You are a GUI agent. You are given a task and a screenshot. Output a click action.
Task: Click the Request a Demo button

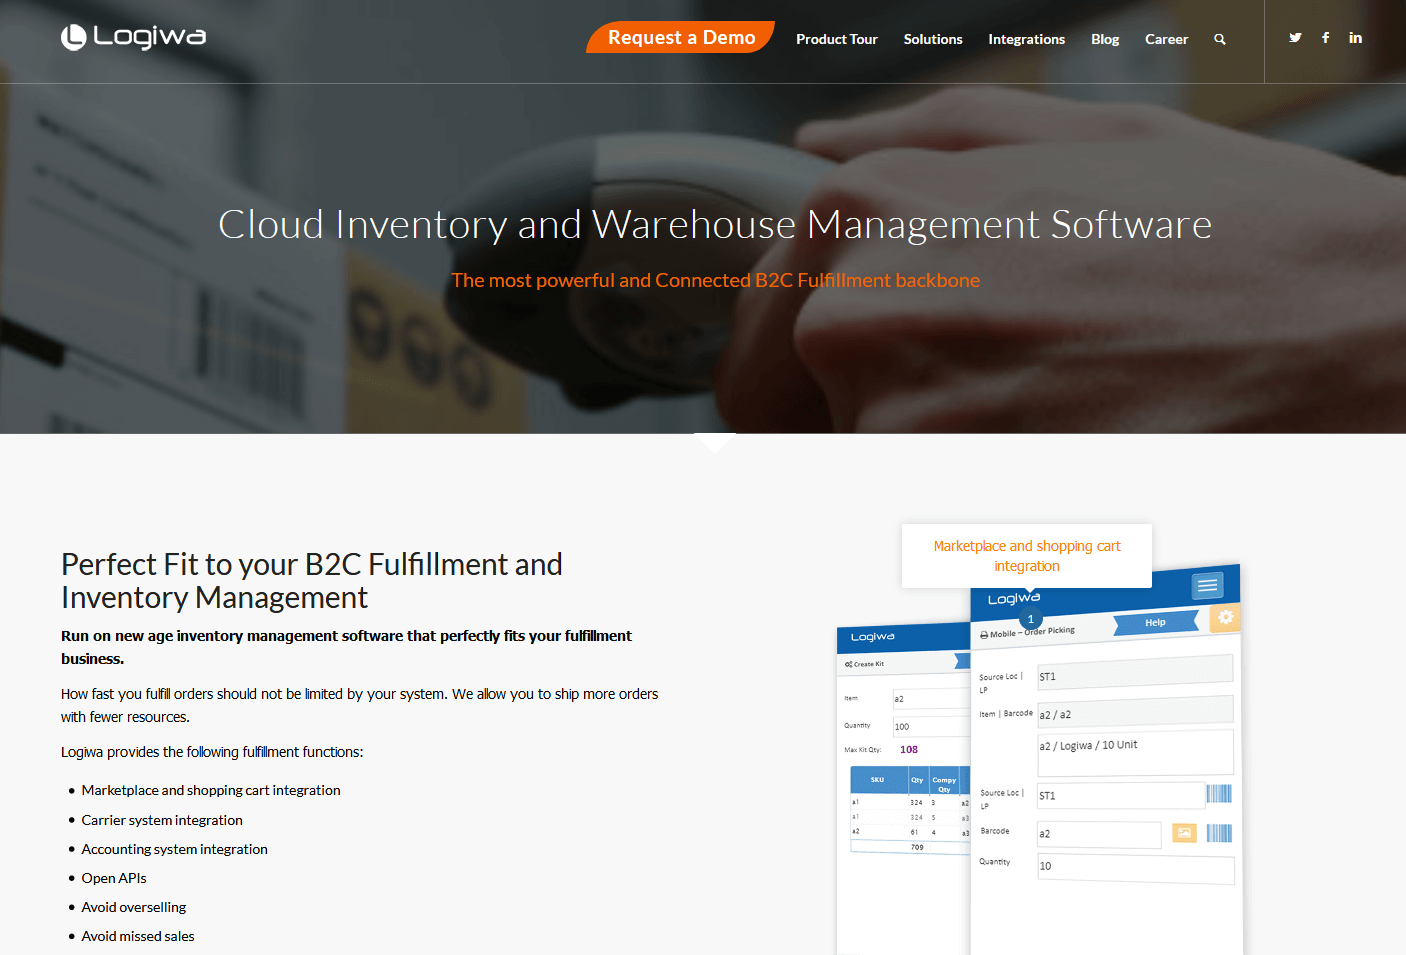coord(681,37)
